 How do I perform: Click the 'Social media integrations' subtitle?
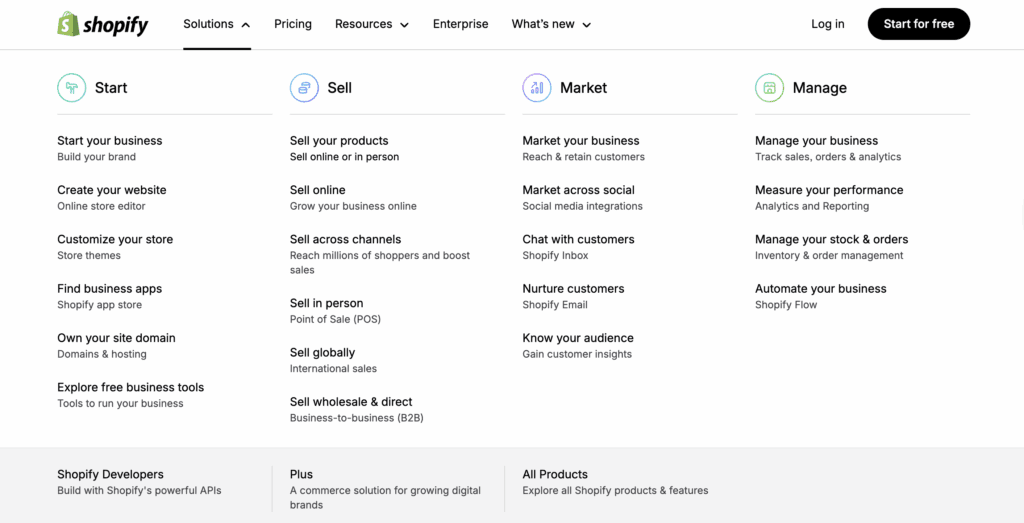583,206
